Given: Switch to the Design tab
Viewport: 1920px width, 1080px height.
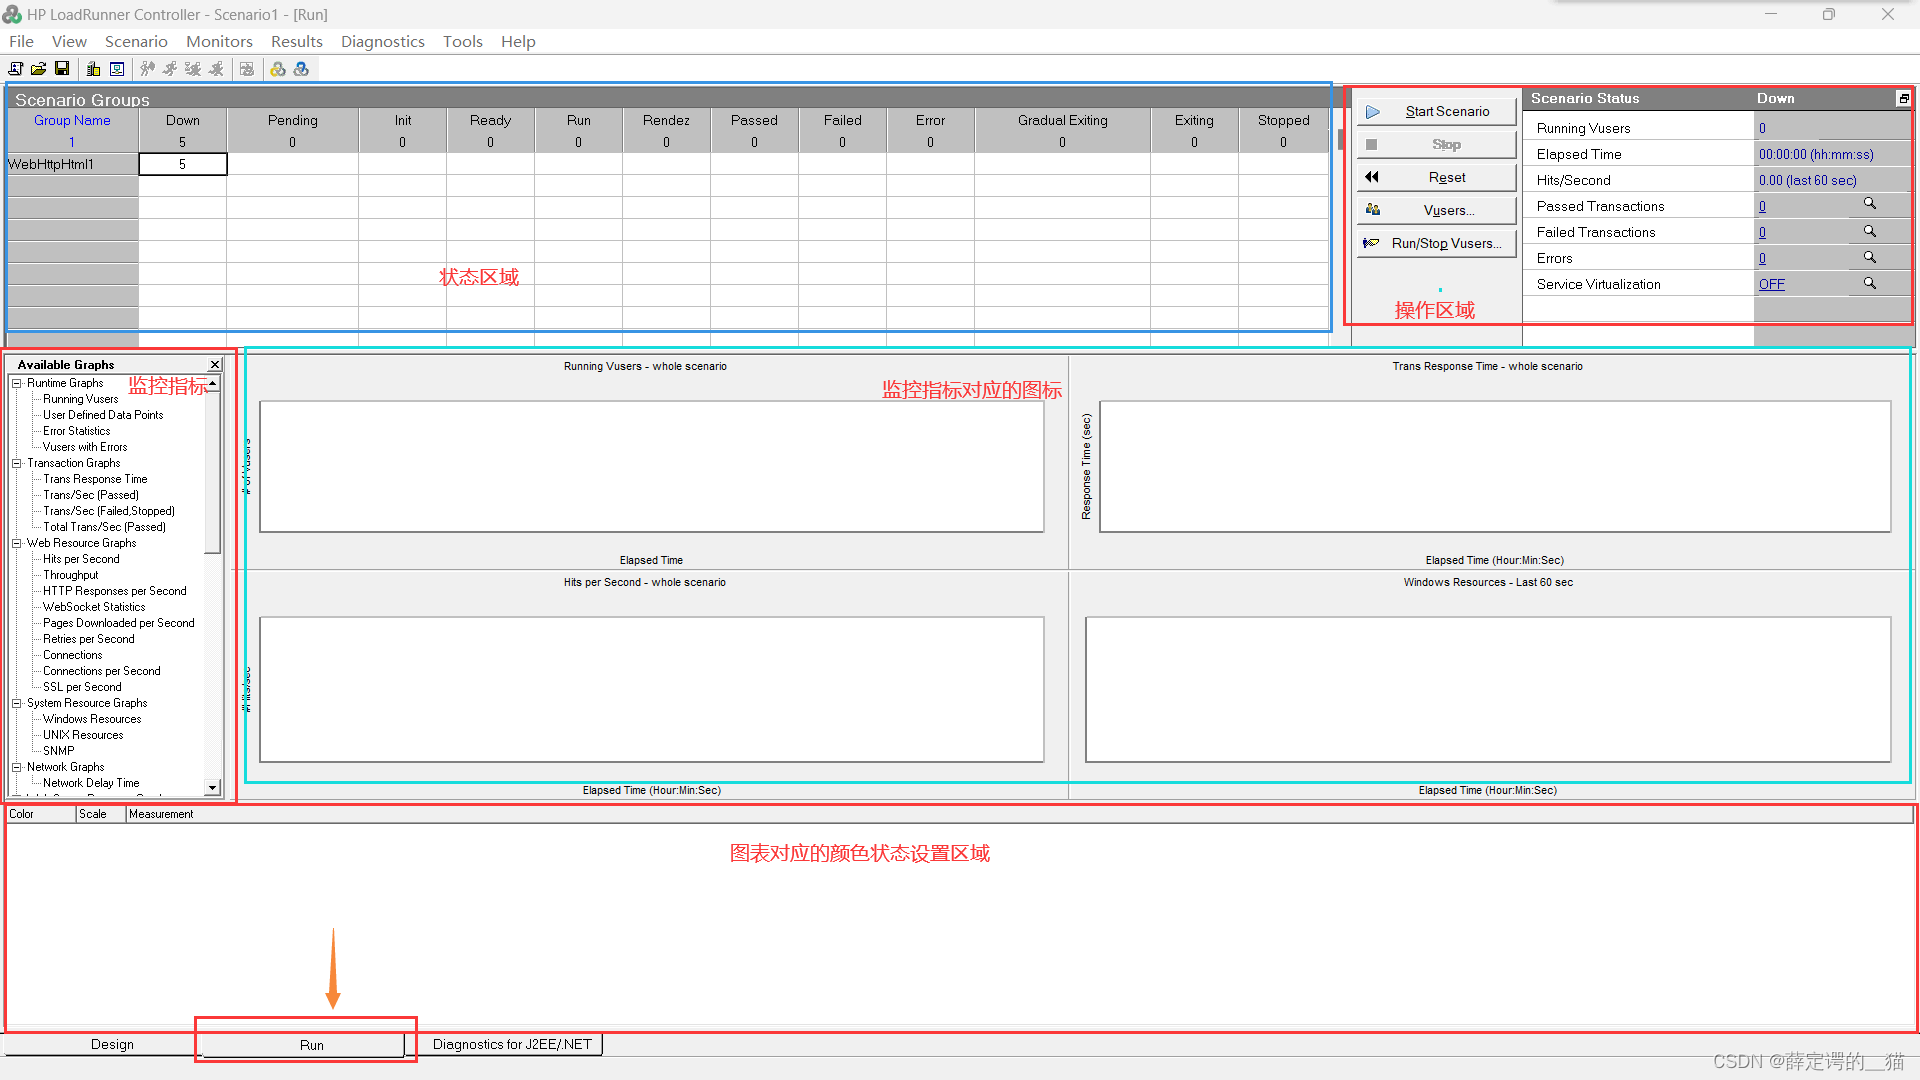Looking at the screenshot, I should [x=112, y=1044].
